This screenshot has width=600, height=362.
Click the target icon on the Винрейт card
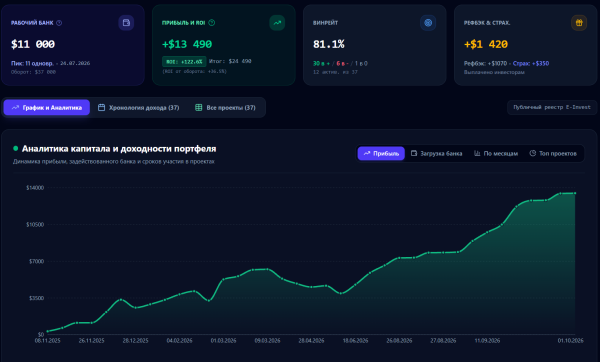pos(428,23)
